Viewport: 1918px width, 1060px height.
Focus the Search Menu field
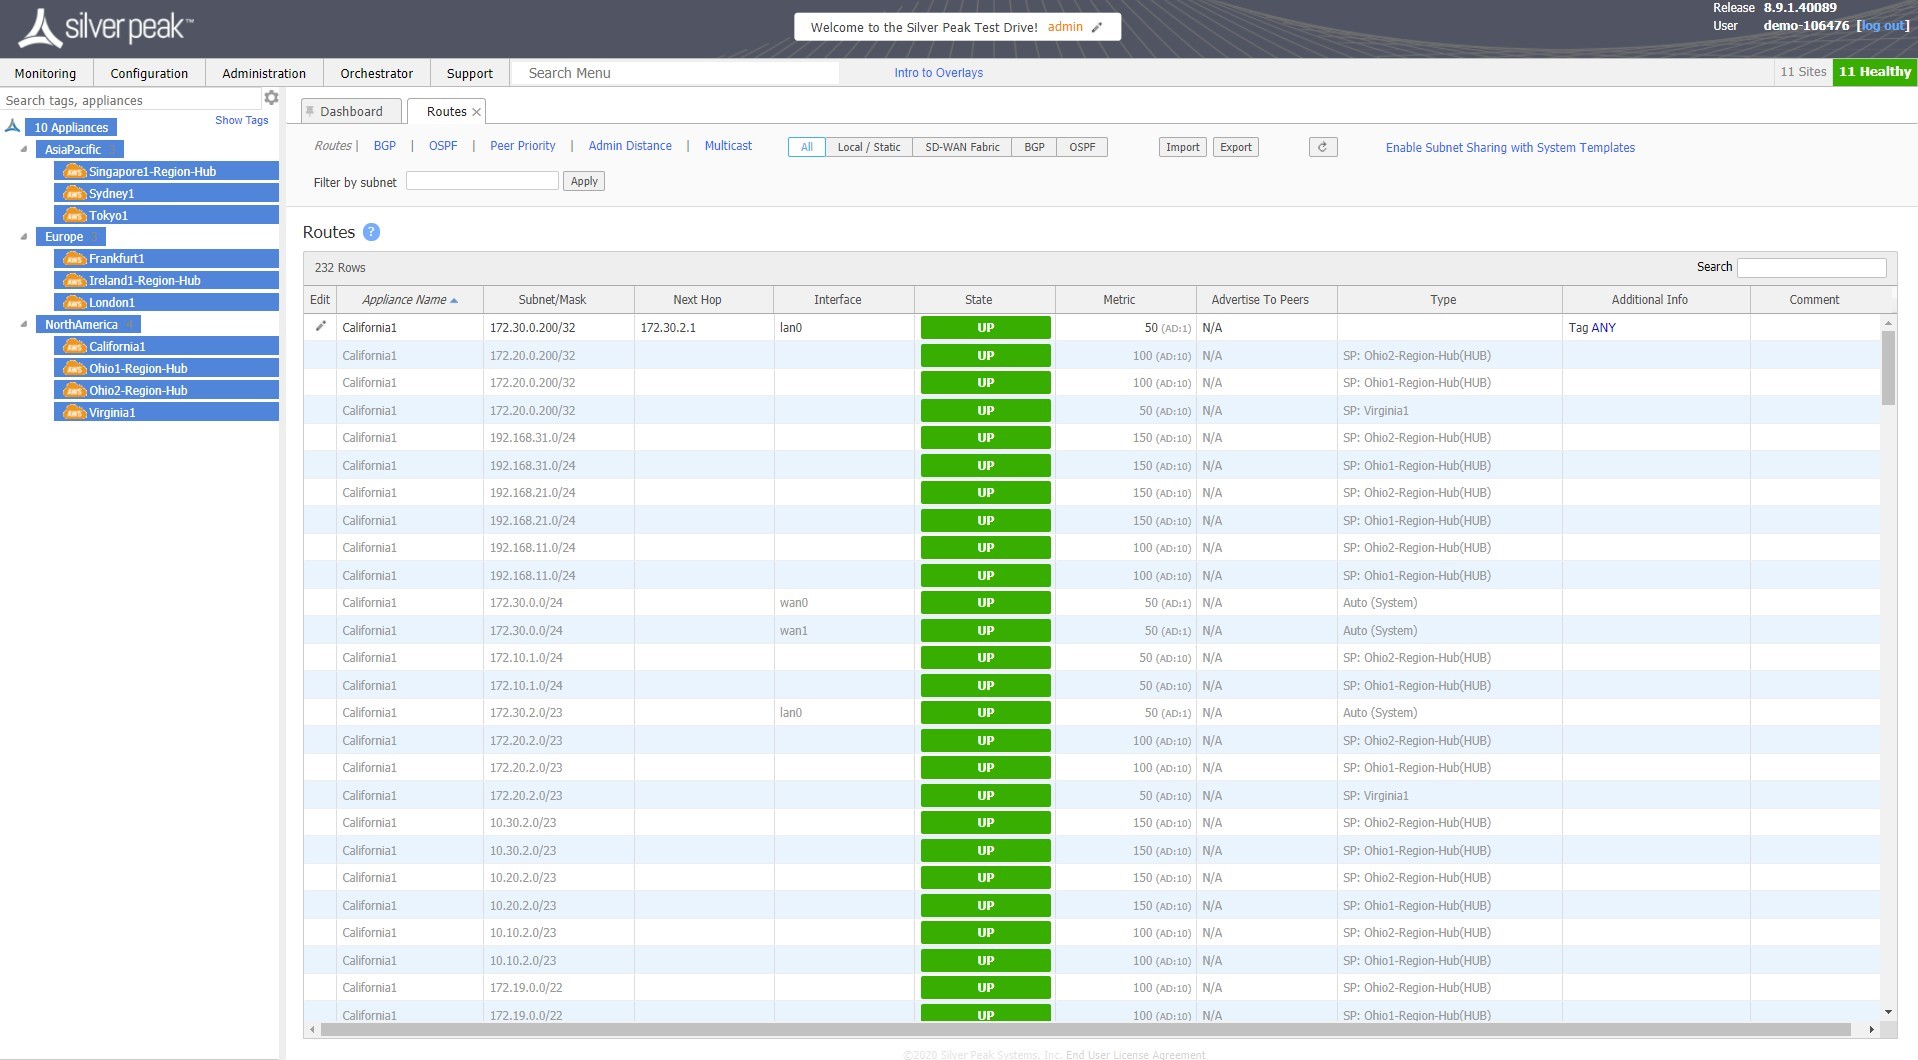pyautogui.click(x=675, y=73)
